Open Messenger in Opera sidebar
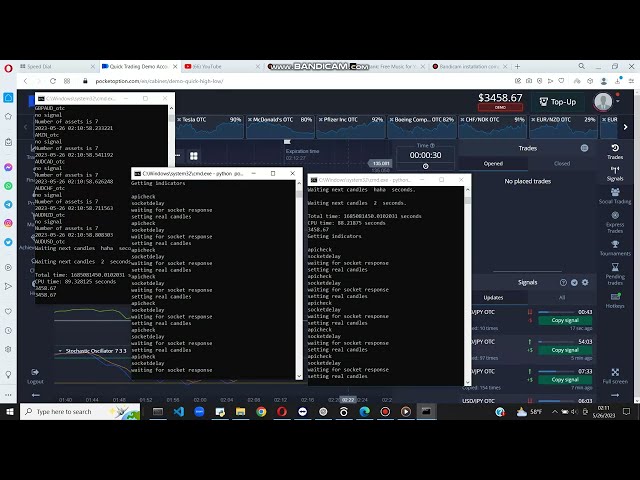The height and width of the screenshot is (480, 640). pos(8,167)
